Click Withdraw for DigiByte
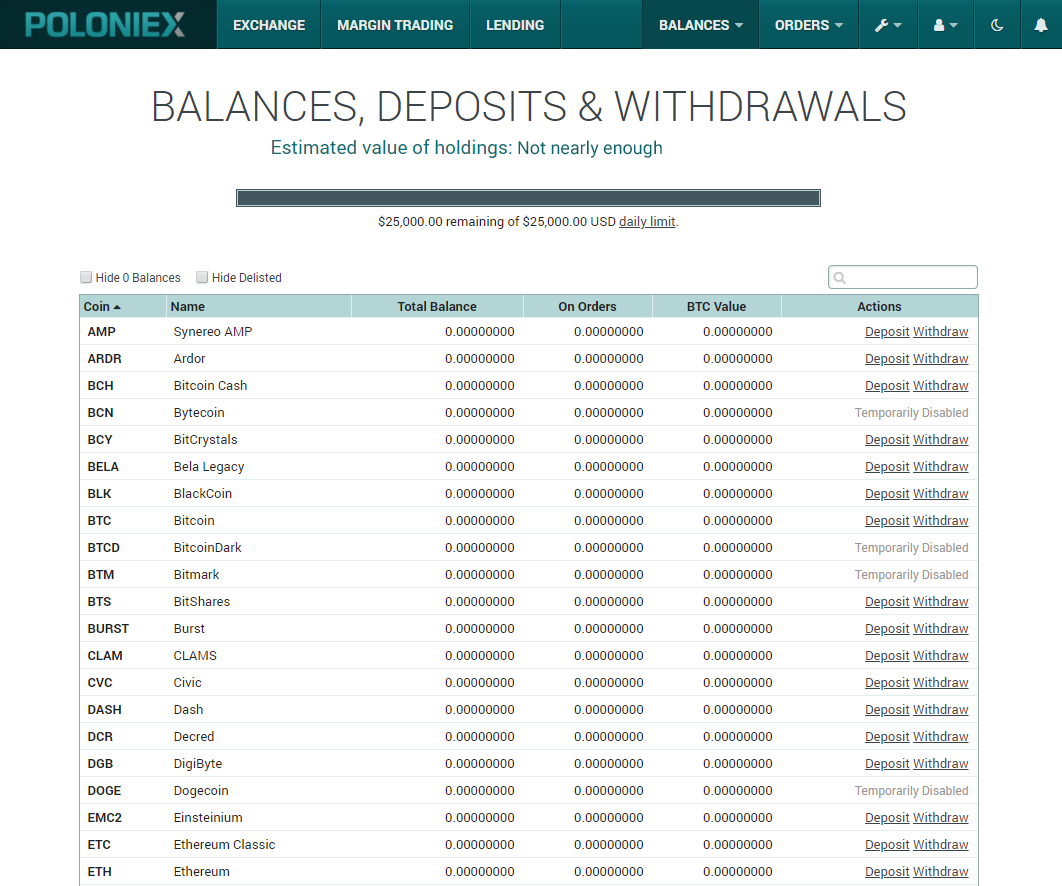This screenshot has height=886, width=1062. pyautogui.click(x=941, y=763)
